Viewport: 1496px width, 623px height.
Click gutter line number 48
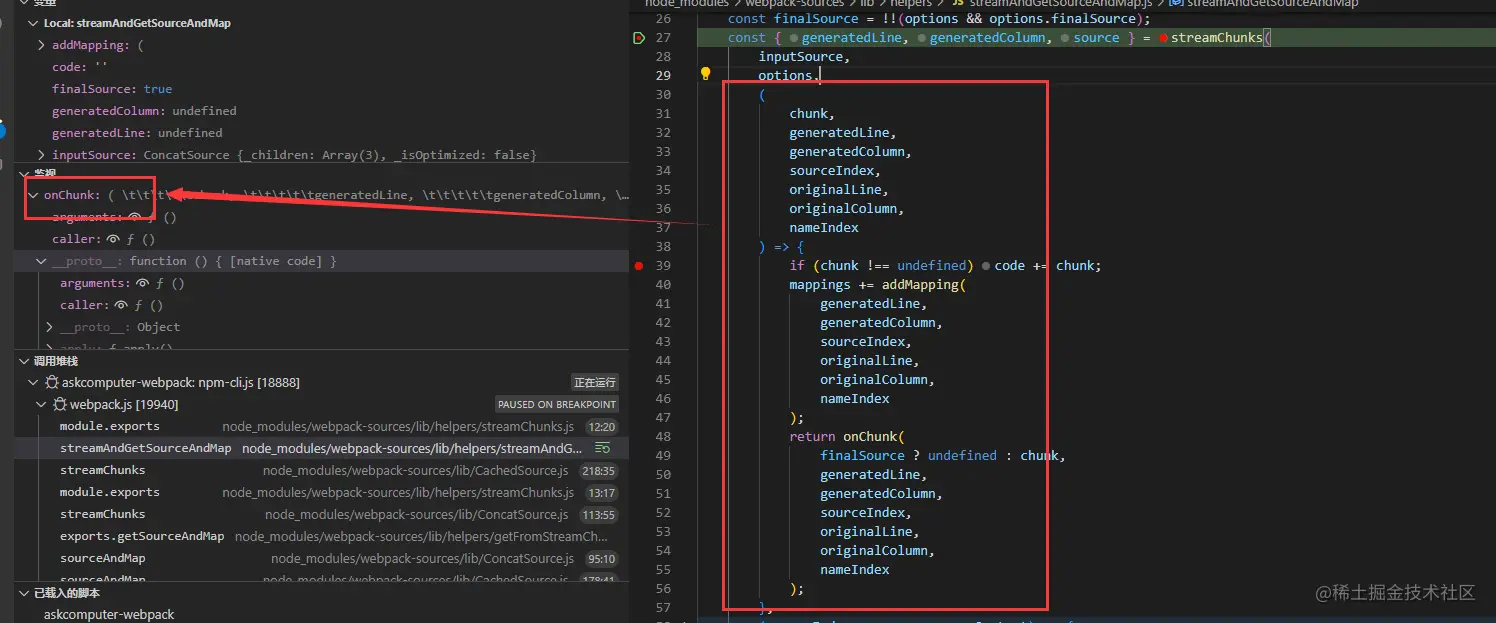(x=663, y=437)
